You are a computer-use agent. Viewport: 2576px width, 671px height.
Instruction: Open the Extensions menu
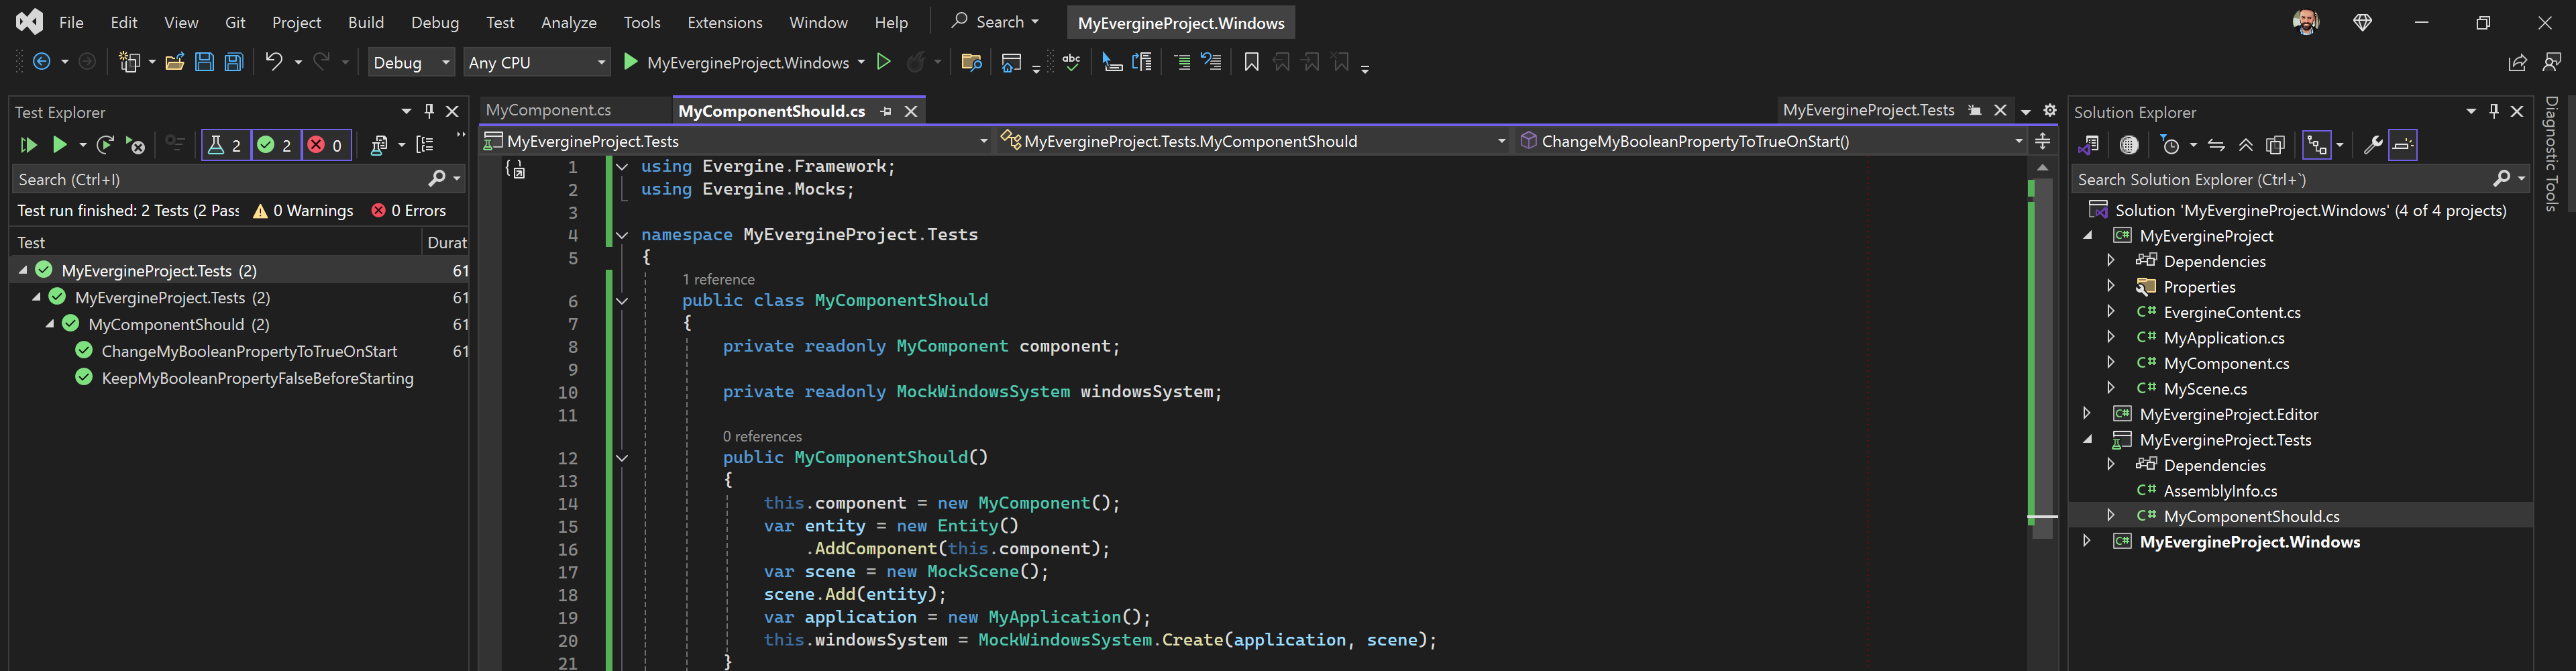(x=724, y=22)
